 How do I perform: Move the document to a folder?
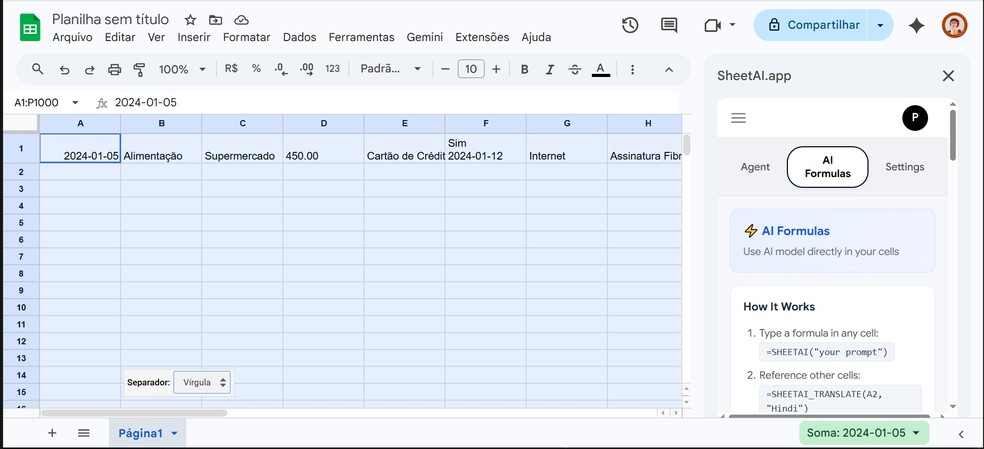[x=215, y=20]
